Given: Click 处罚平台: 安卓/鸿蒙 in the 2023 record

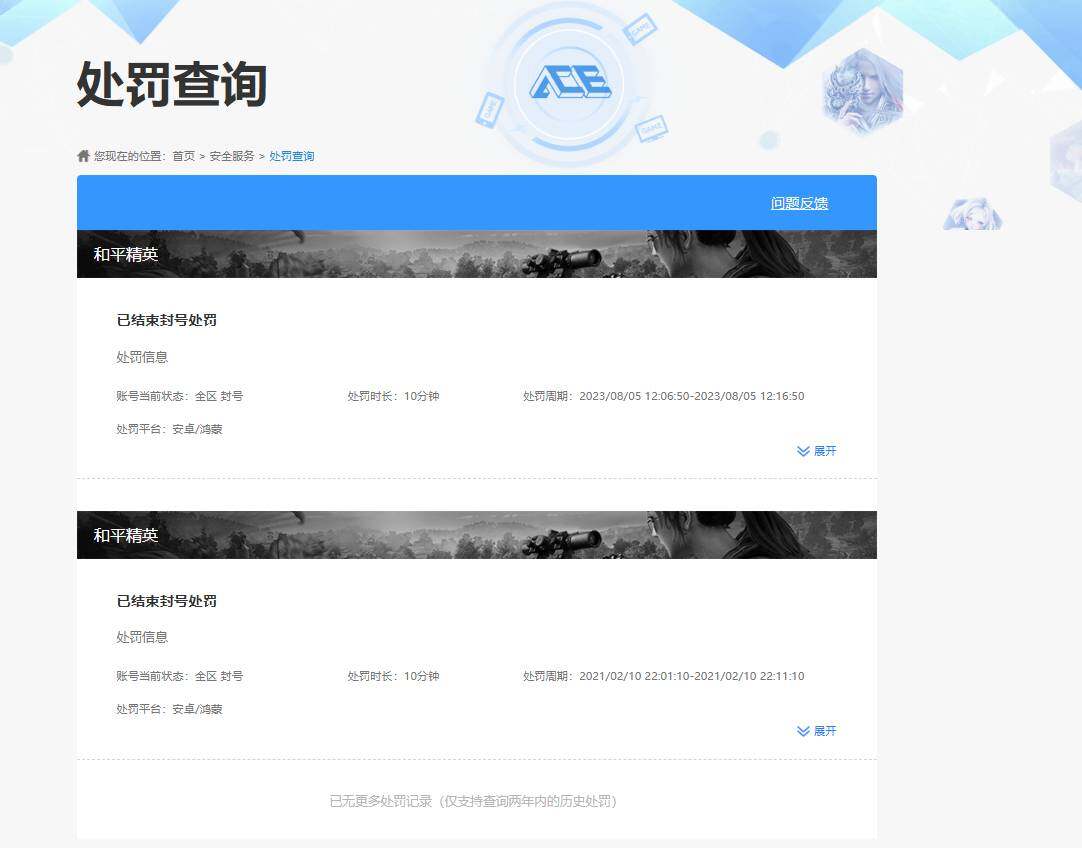Looking at the screenshot, I should (169, 429).
